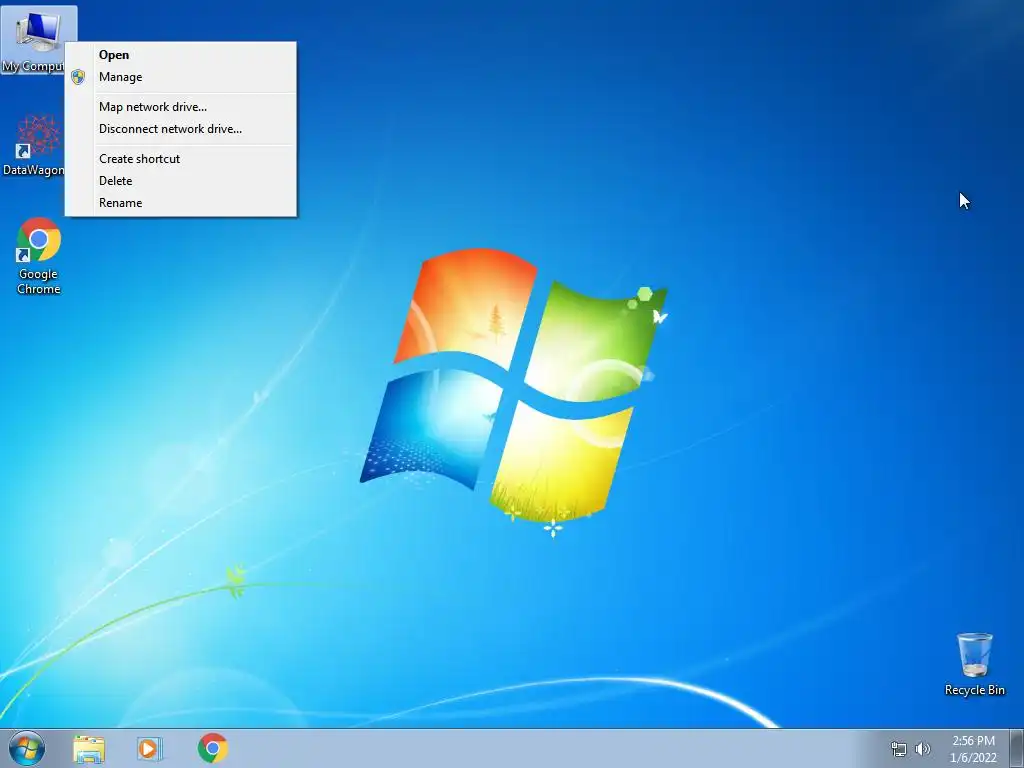This screenshot has width=1024, height=768.
Task: Choose Manage in the context menu
Action: coord(180,77)
